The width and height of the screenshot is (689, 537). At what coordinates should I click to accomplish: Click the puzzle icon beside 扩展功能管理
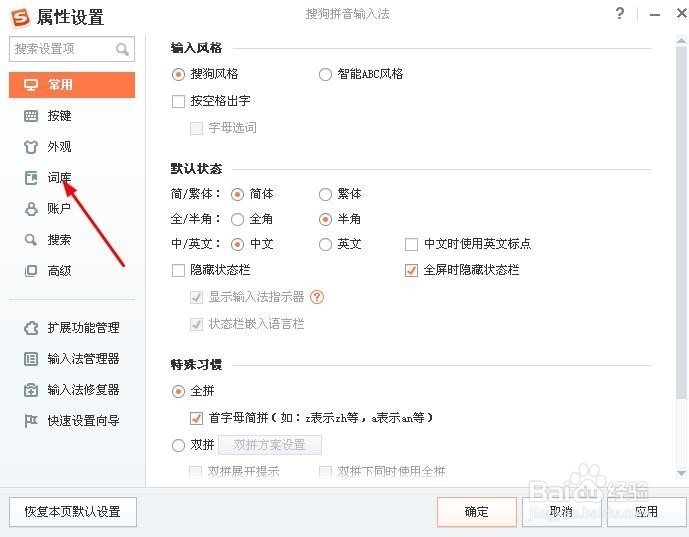pyautogui.click(x=31, y=328)
